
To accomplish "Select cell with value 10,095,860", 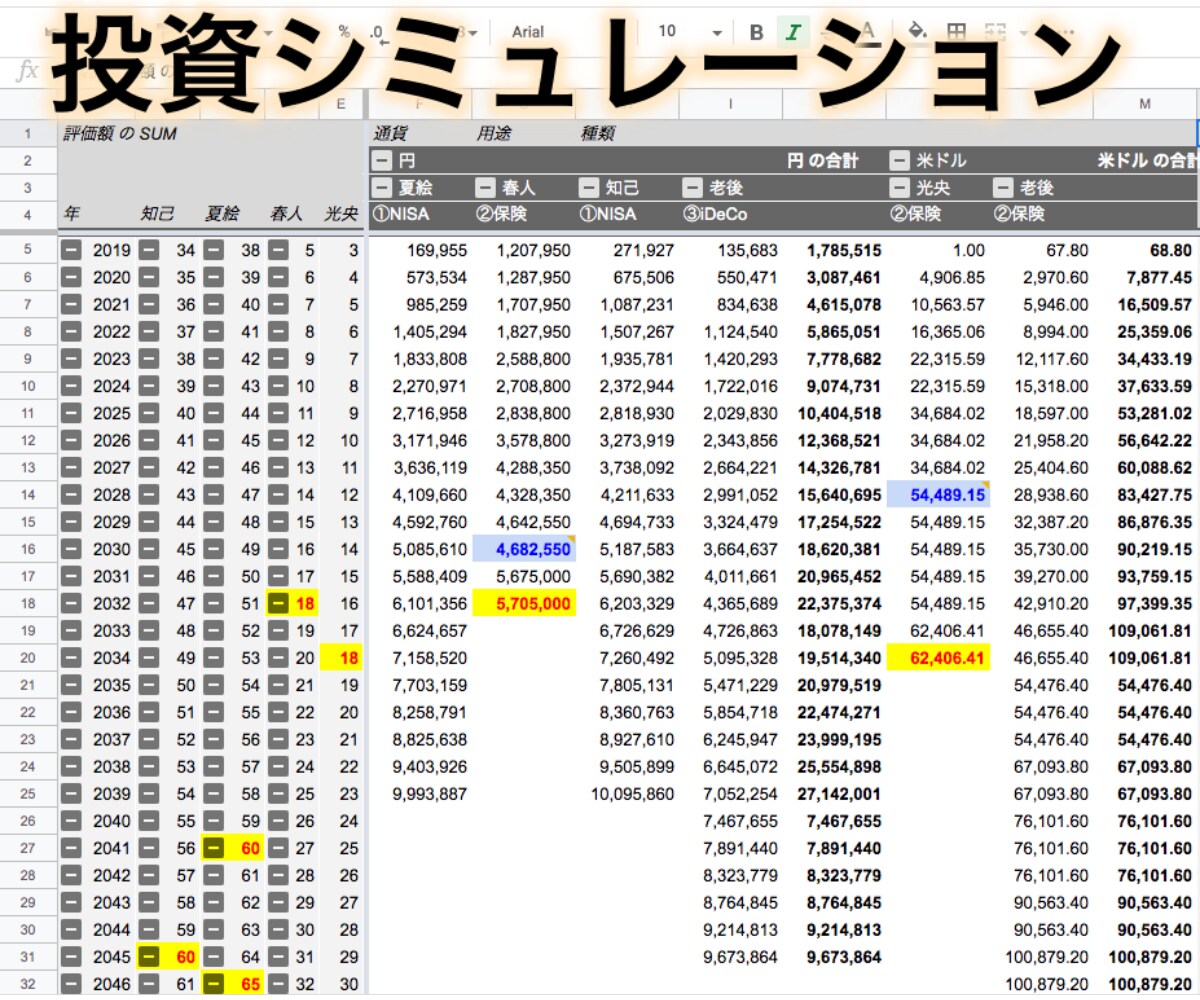I will 632,794.
